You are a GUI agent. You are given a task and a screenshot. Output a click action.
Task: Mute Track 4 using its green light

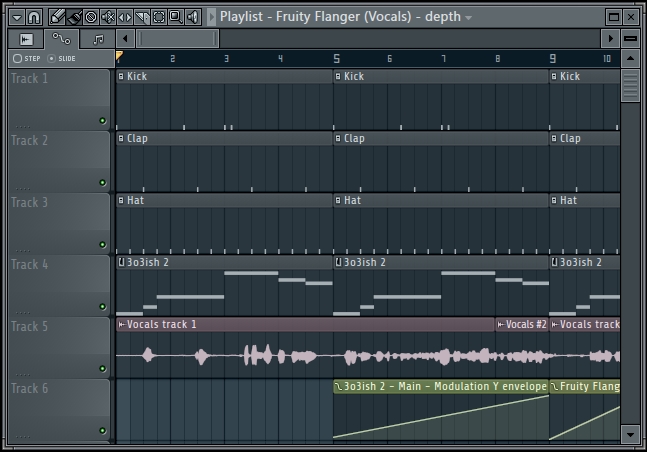pos(103,306)
